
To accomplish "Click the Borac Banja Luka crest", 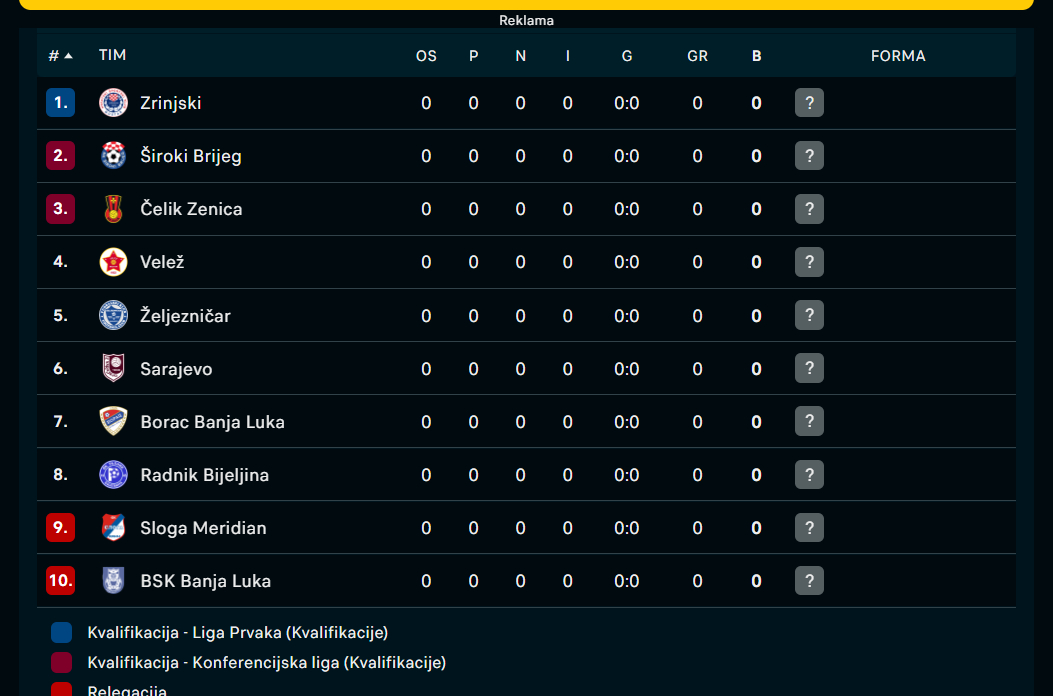I will click(x=113, y=421).
